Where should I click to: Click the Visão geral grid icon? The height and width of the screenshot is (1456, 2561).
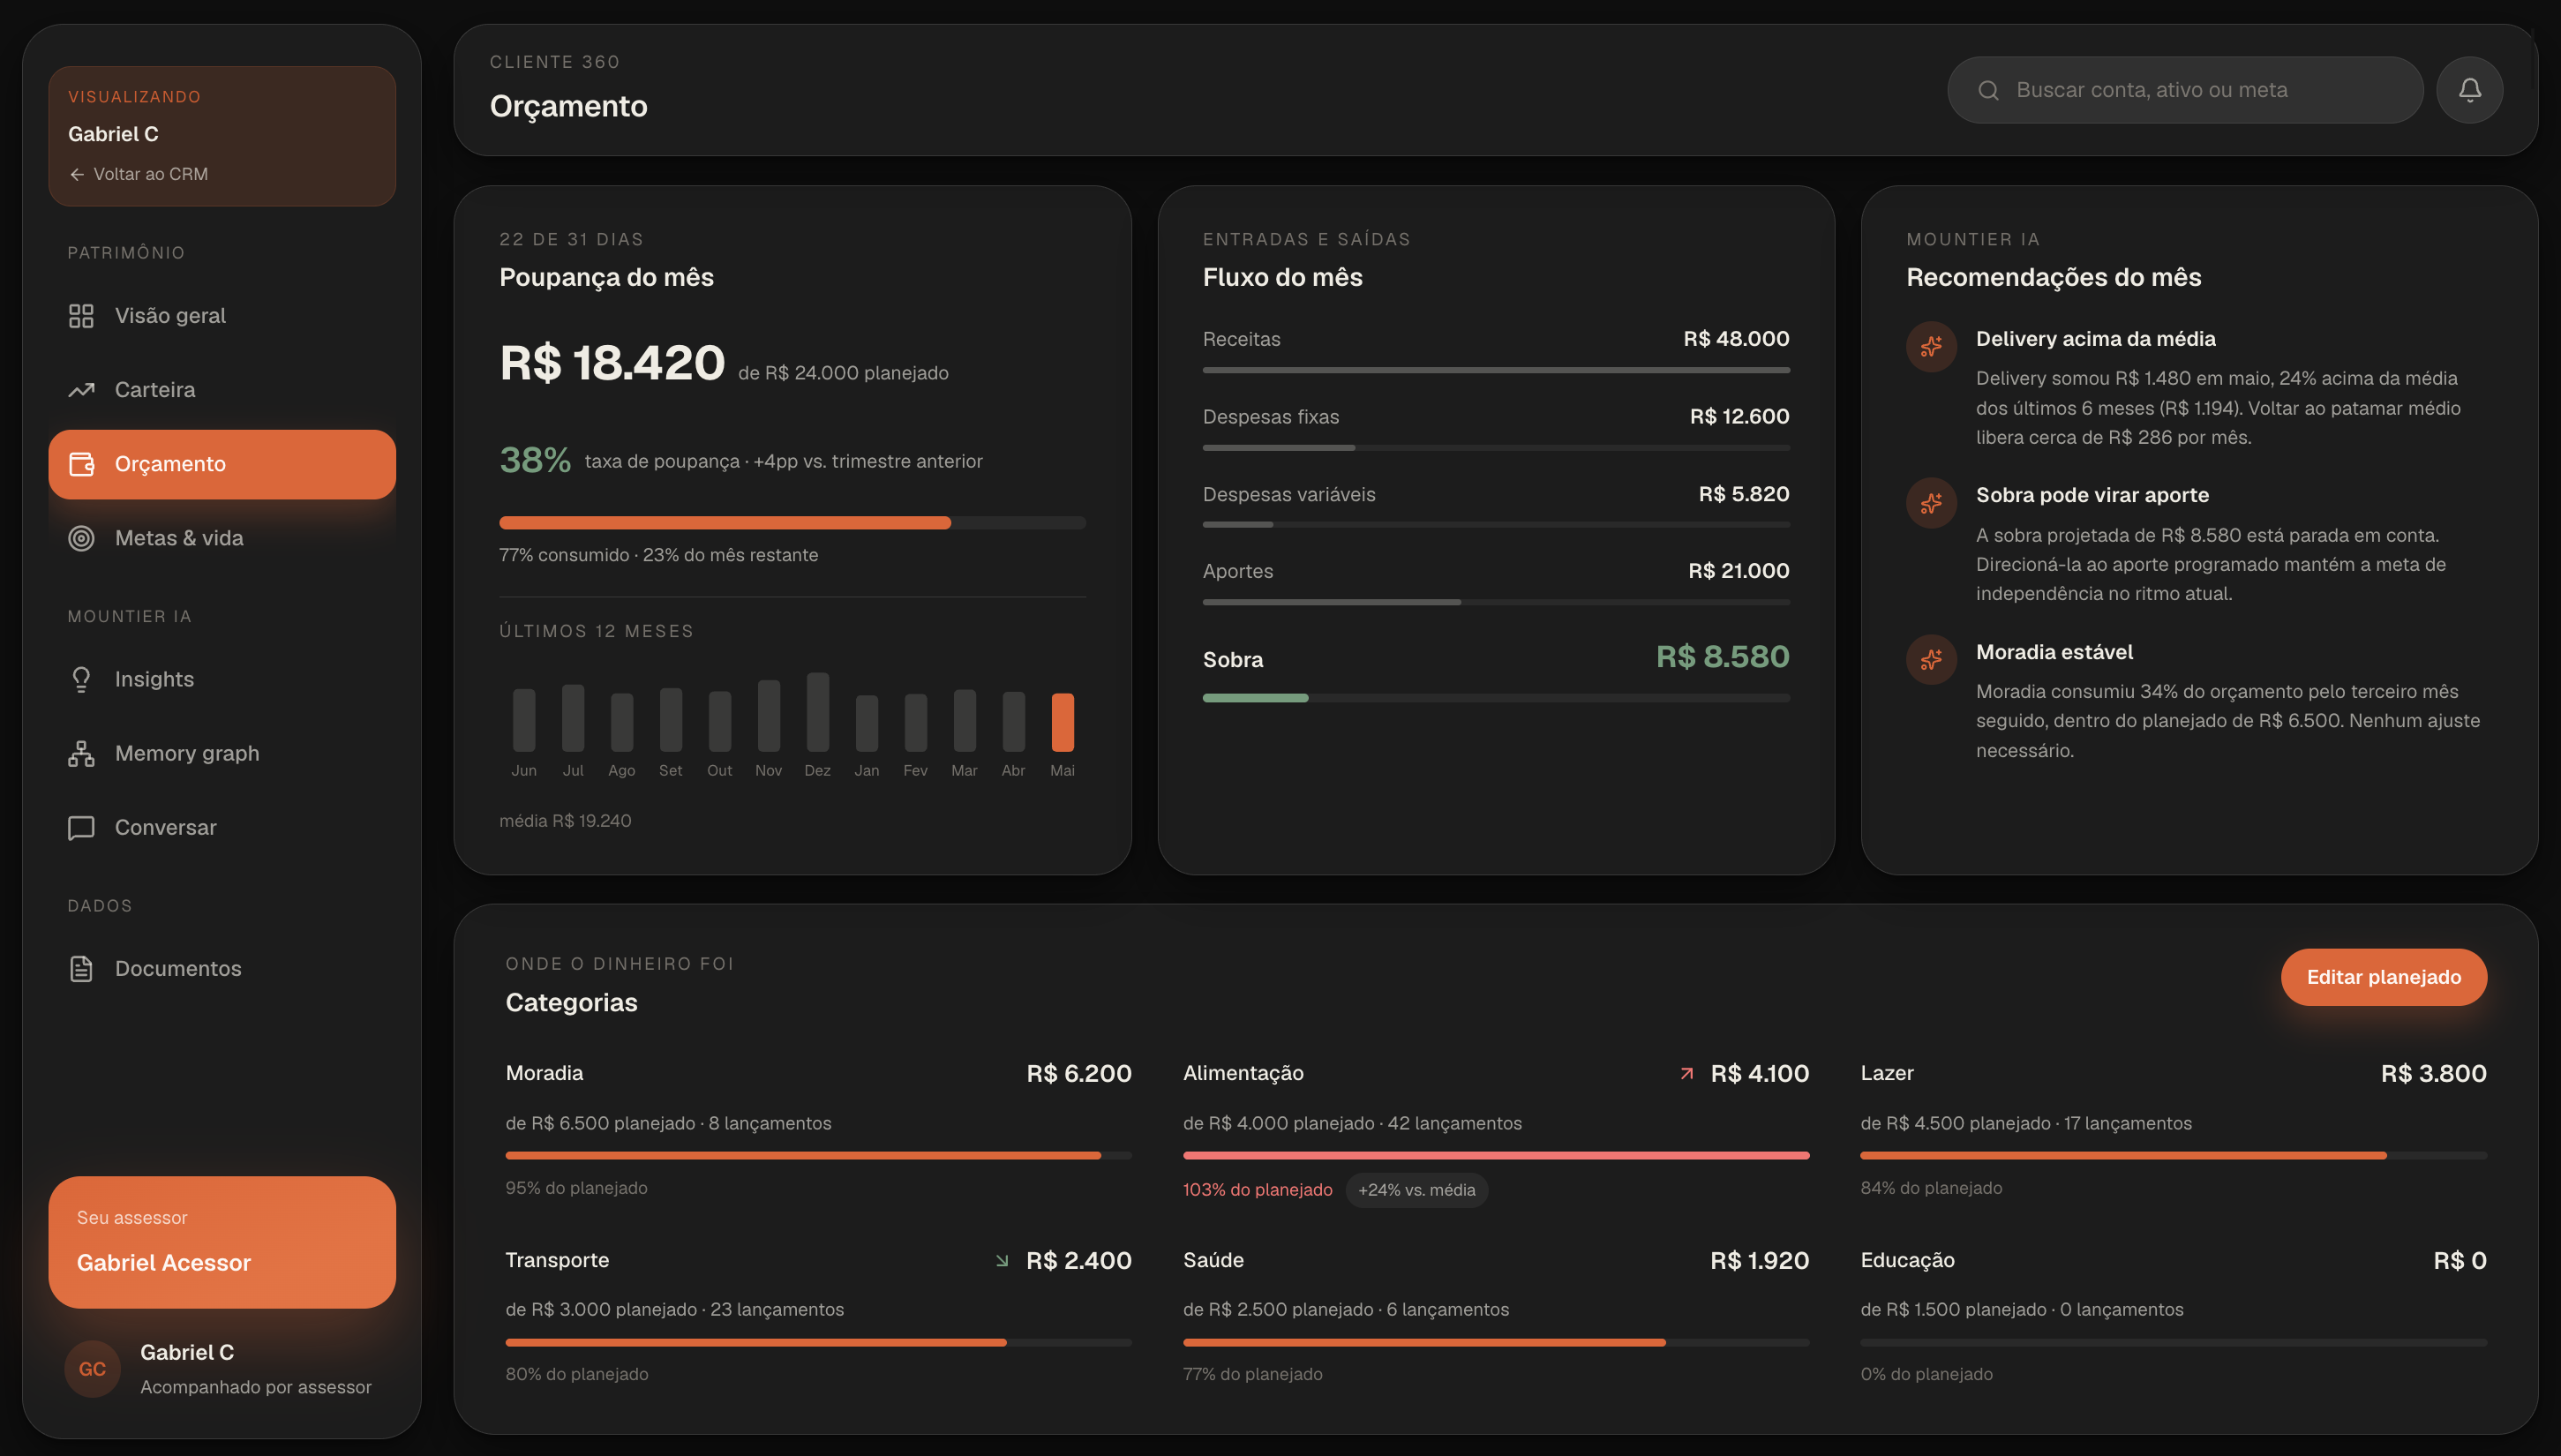(x=81, y=316)
